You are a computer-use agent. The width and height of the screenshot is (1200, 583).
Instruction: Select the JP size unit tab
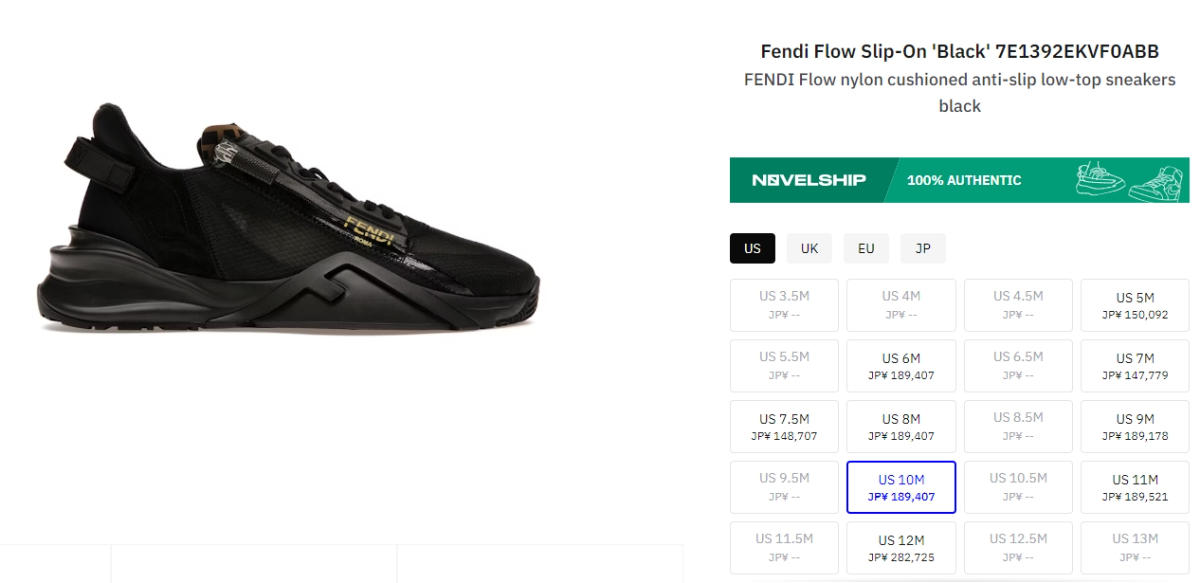pos(922,248)
